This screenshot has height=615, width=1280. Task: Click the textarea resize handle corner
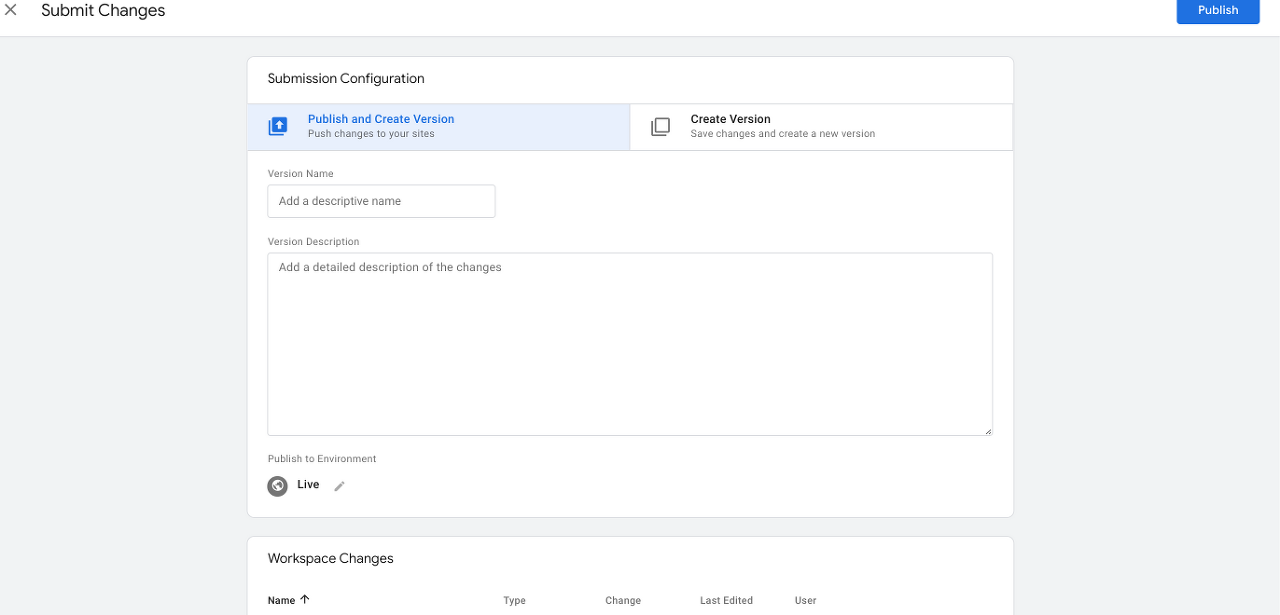point(987,430)
